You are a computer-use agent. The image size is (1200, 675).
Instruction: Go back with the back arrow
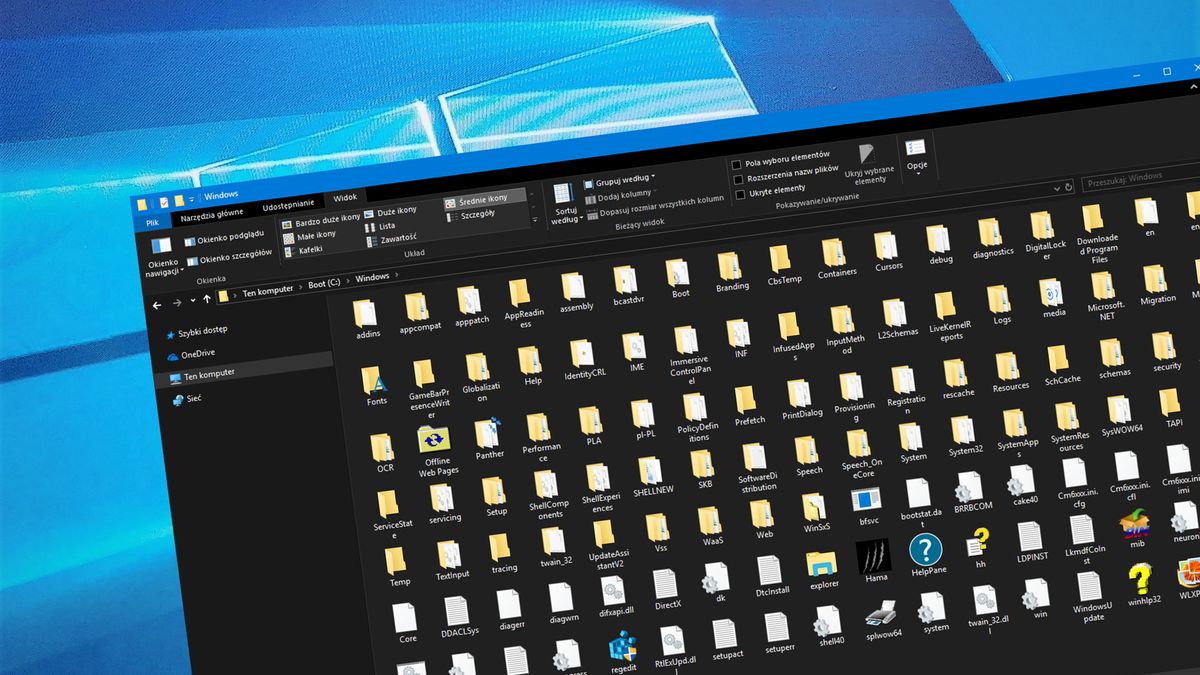click(x=157, y=304)
